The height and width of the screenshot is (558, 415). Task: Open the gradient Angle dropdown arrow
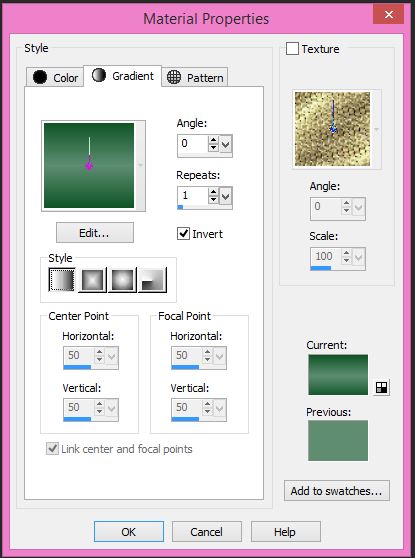coord(226,144)
